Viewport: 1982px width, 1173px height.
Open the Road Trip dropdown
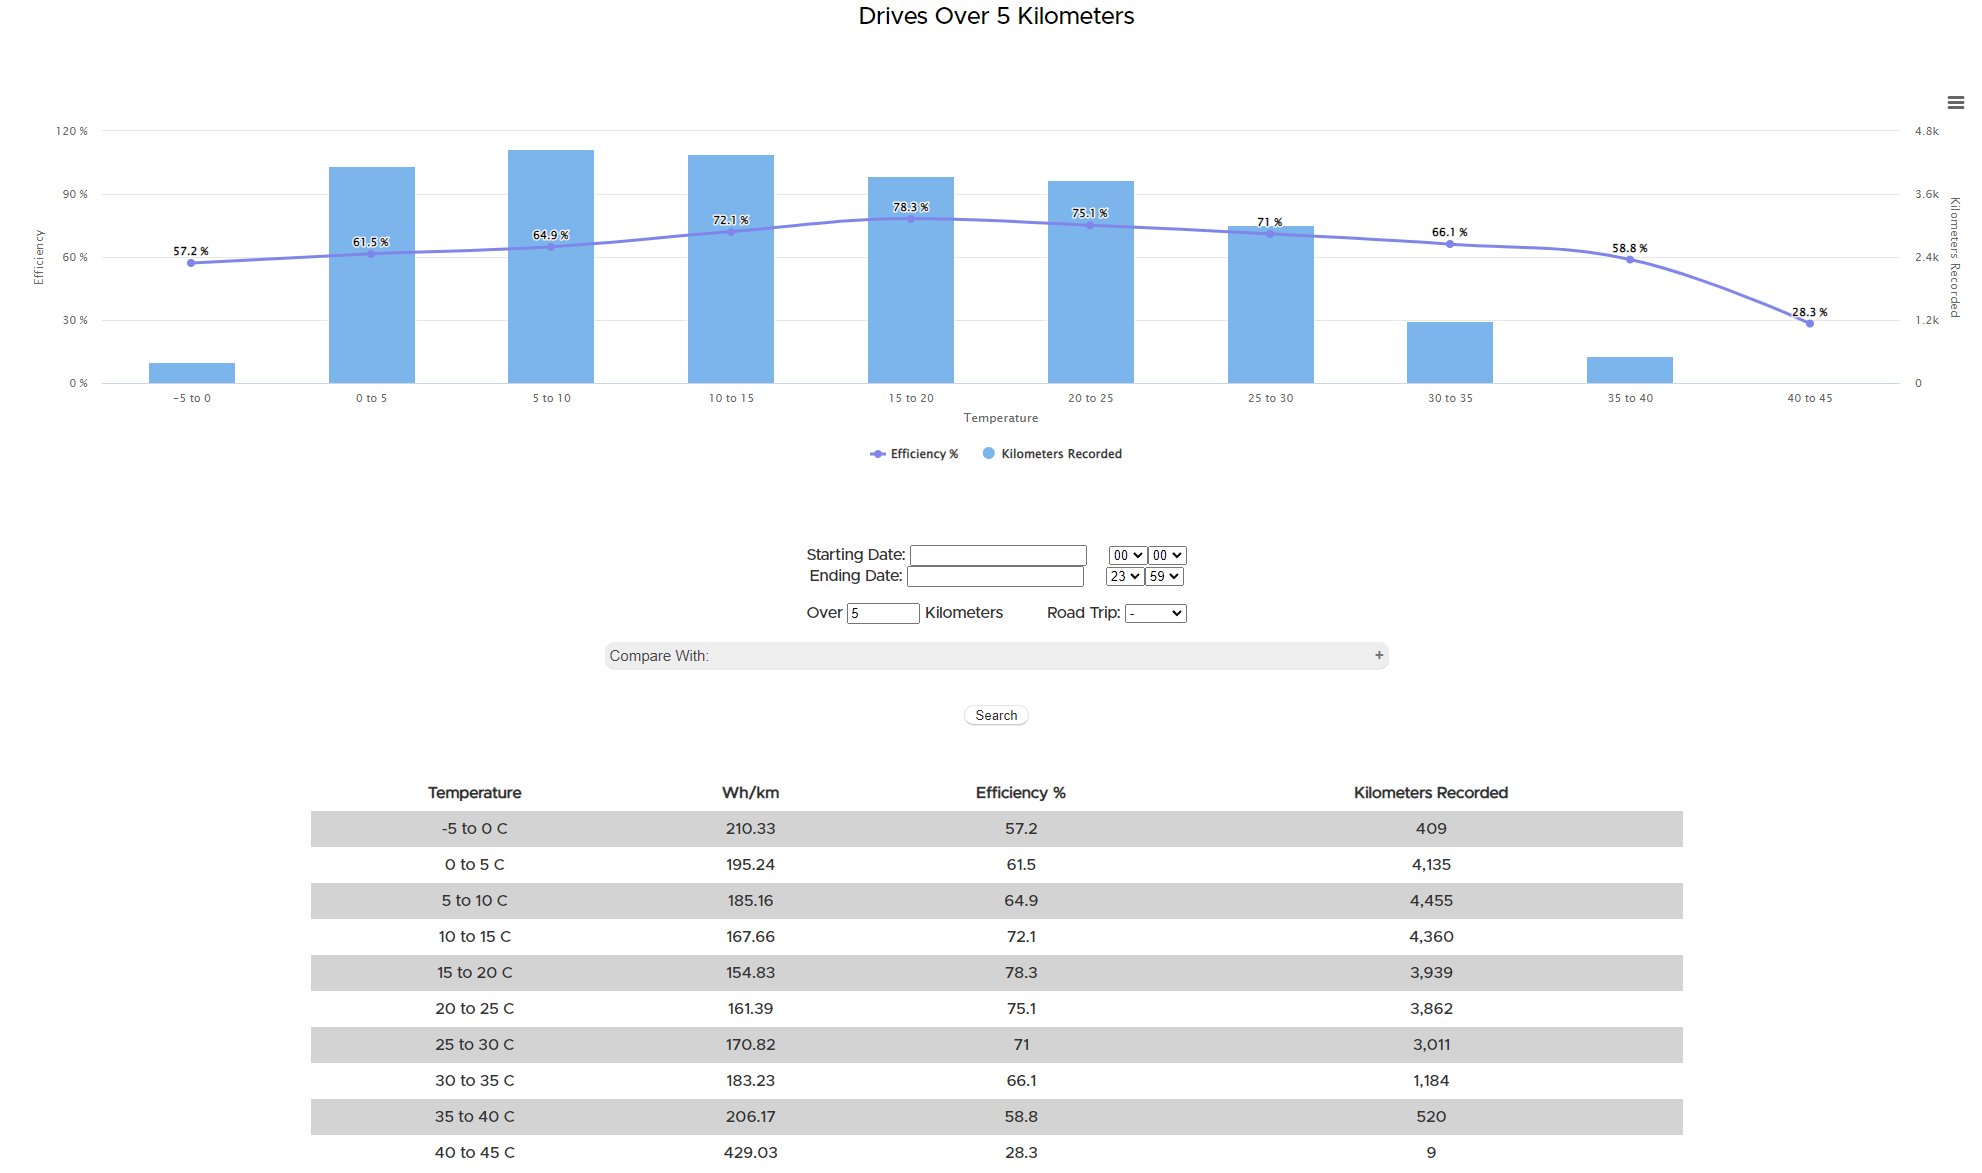point(1155,613)
